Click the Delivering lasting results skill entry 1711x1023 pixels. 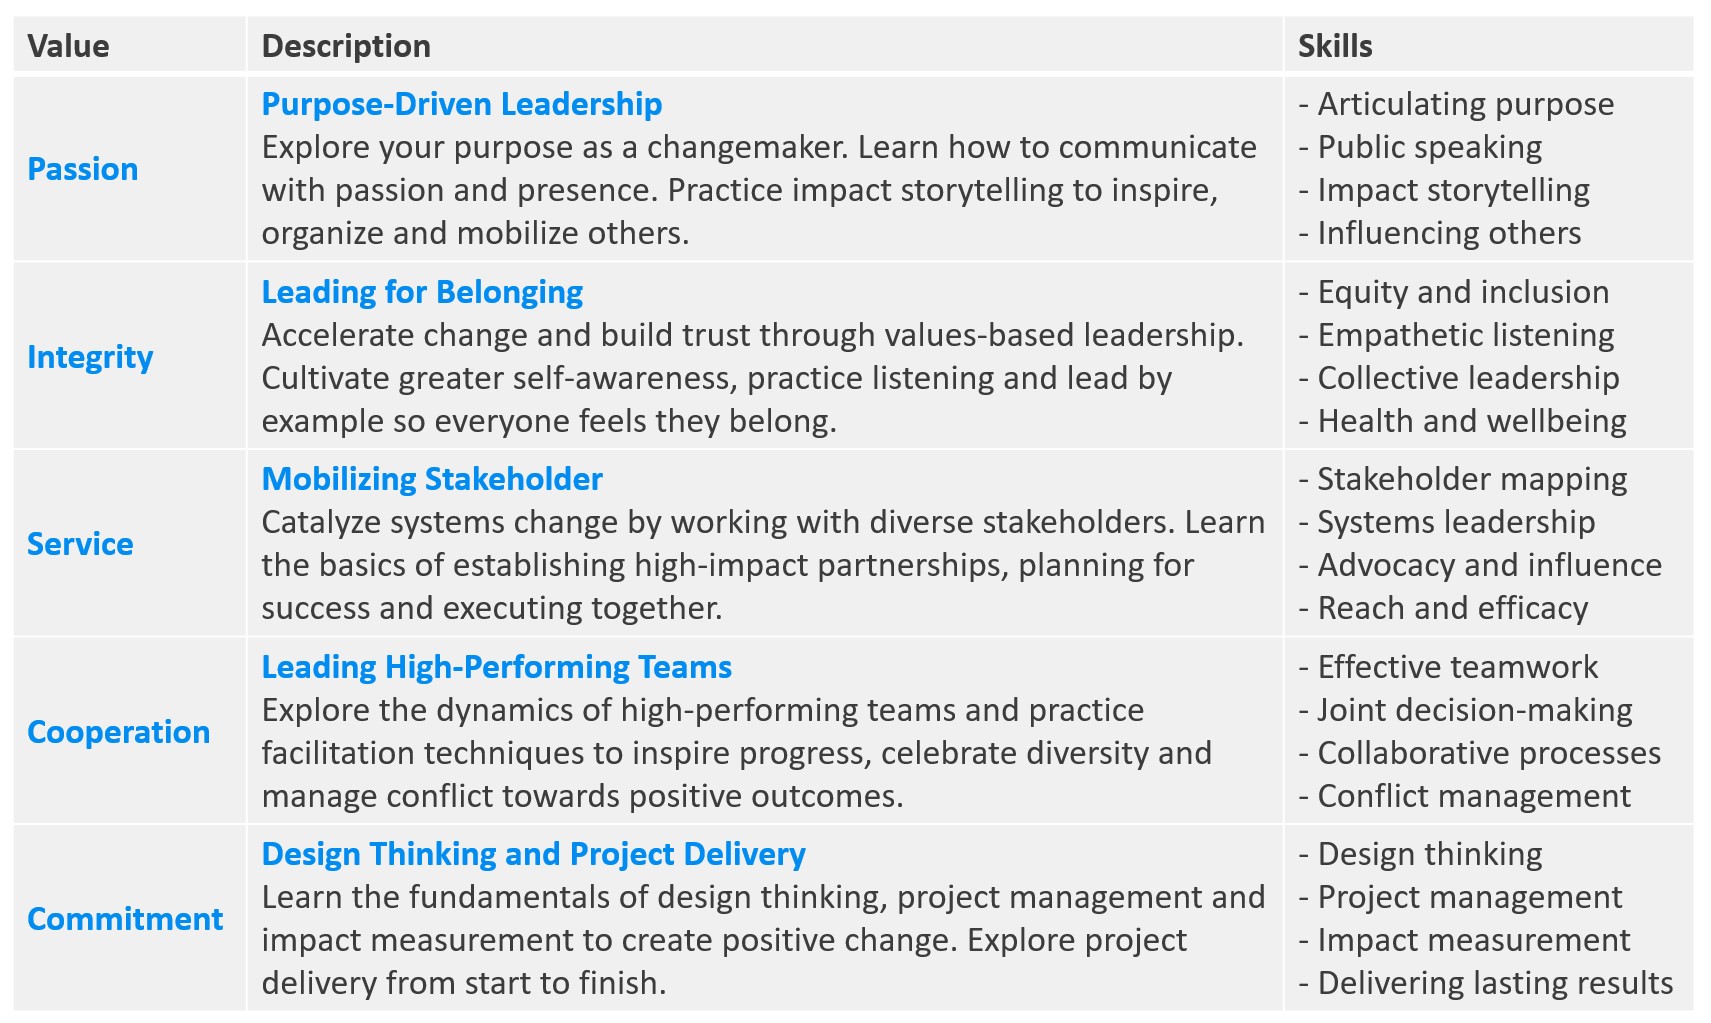(x=1494, y=983)
